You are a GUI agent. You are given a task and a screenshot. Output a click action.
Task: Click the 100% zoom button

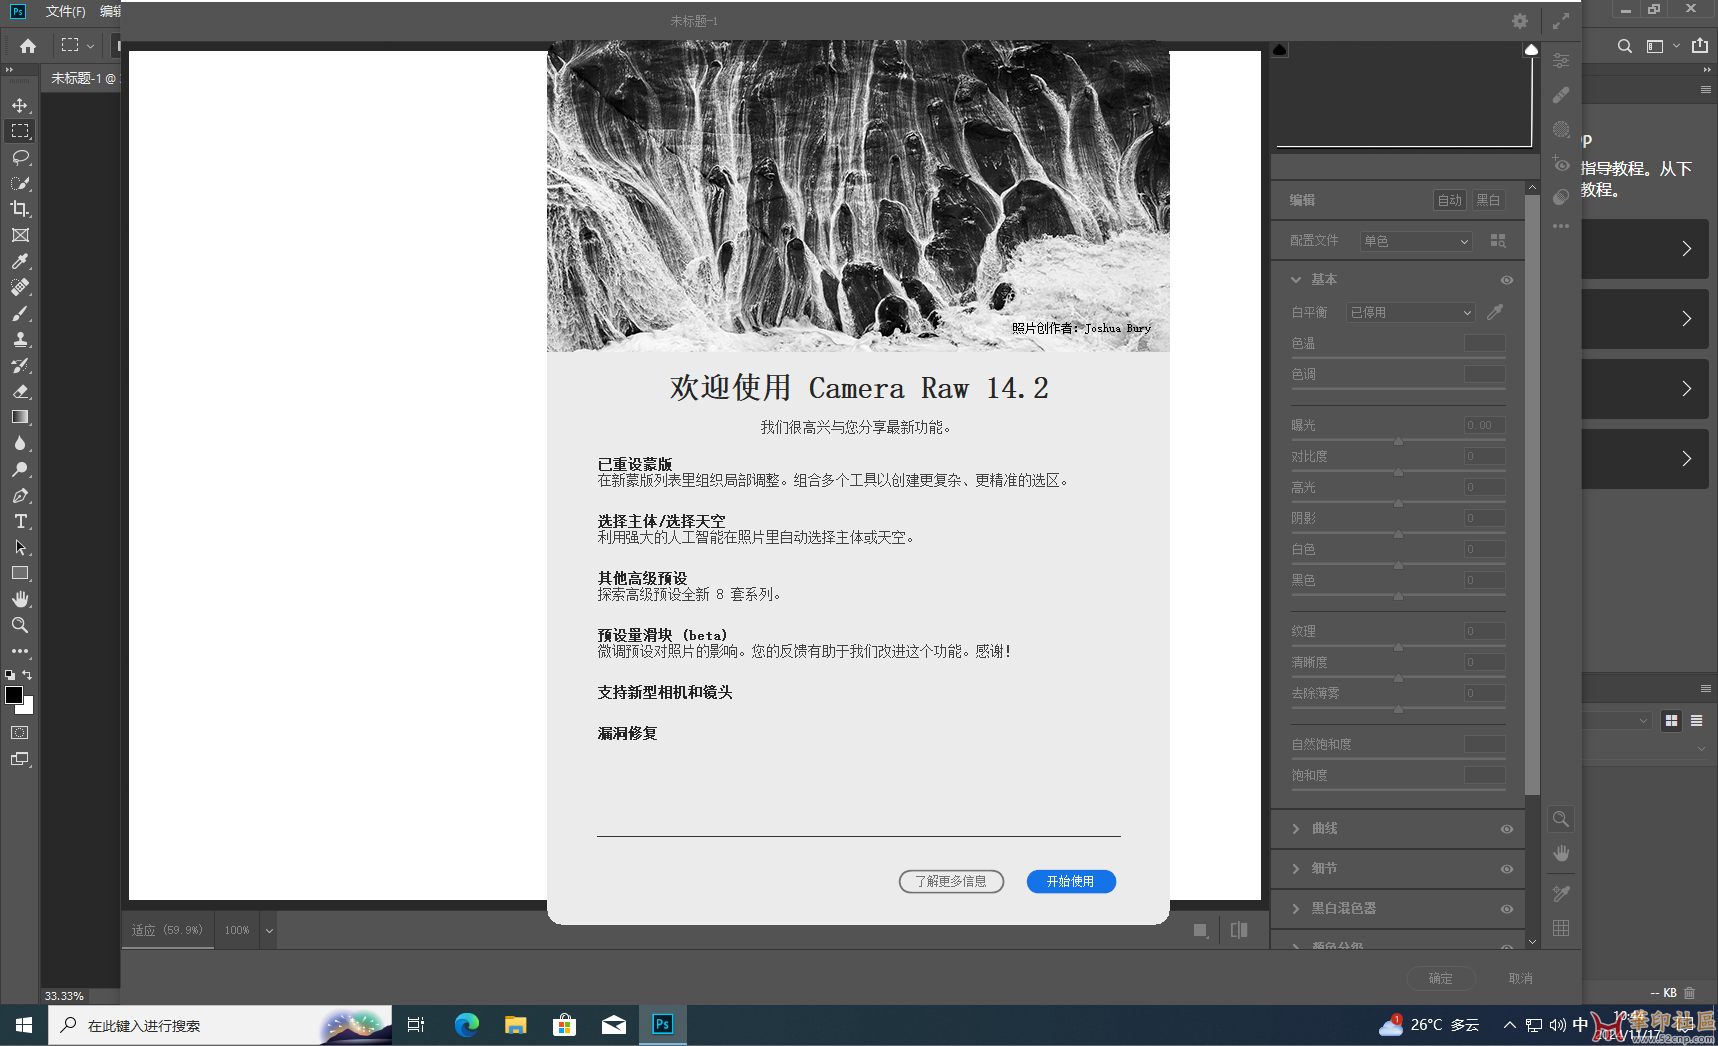(x=237, y=931)
